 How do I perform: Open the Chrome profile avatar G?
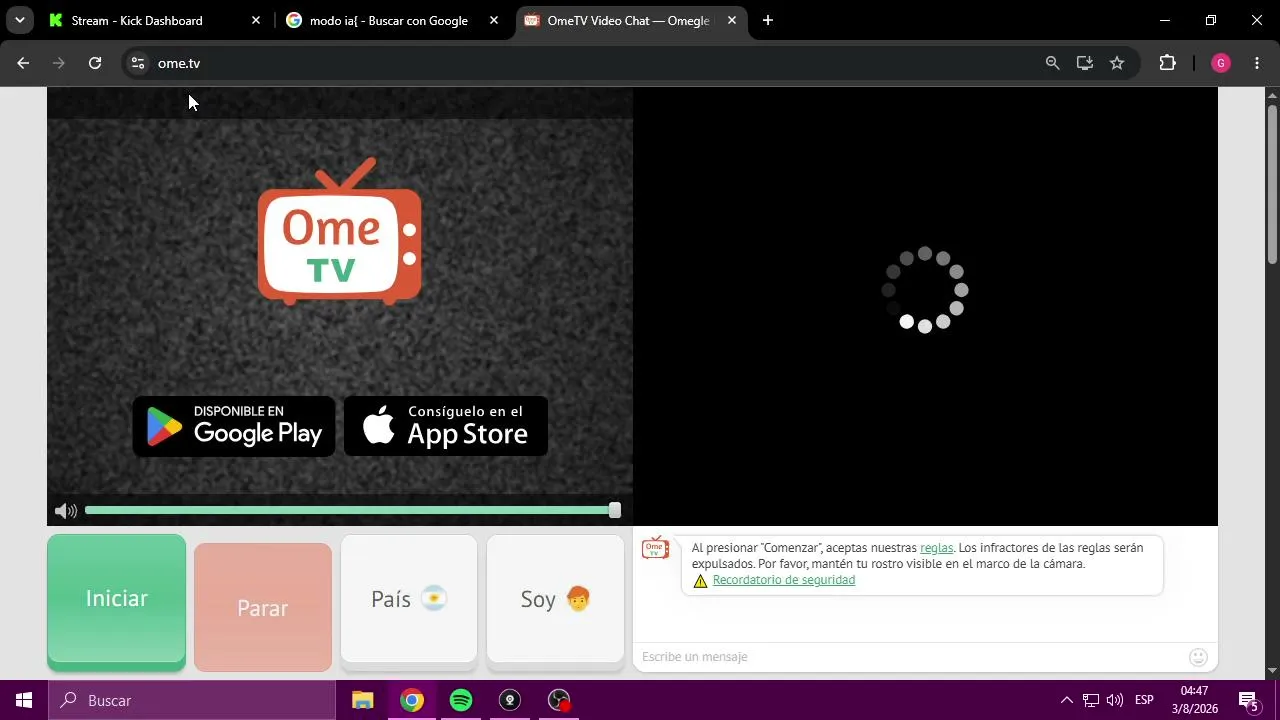[1221, 63]
